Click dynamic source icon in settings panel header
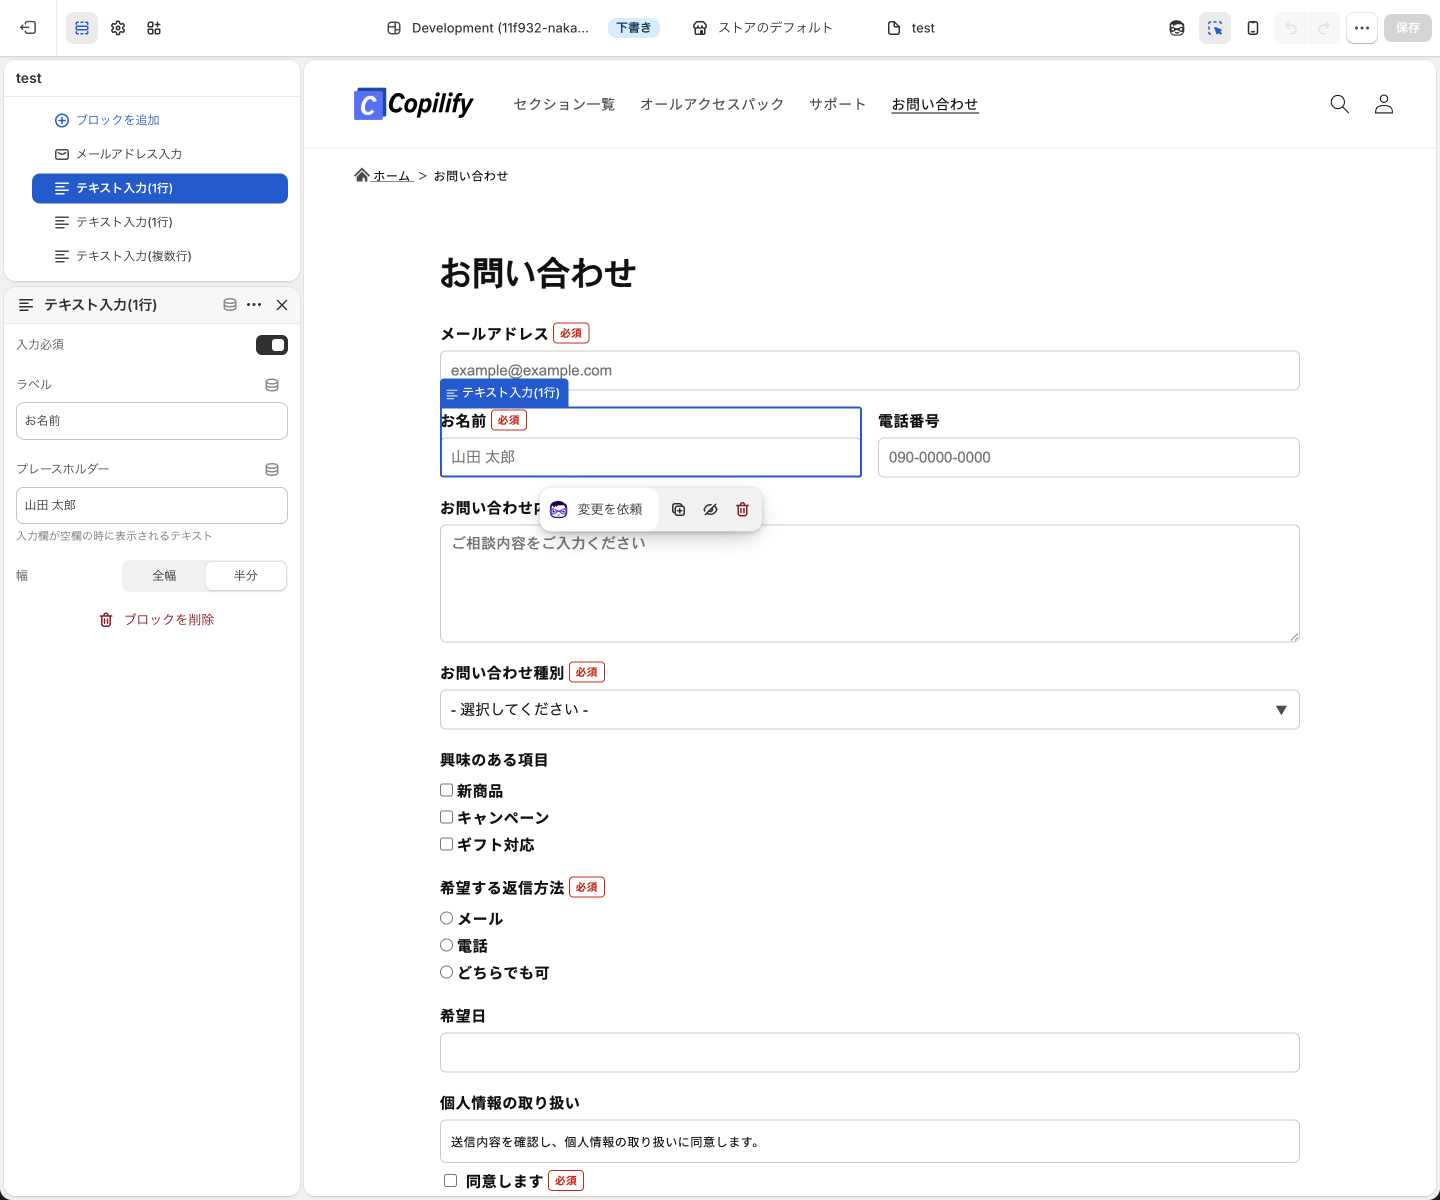The image size is (1440, 1200). (x=230, y=305)
